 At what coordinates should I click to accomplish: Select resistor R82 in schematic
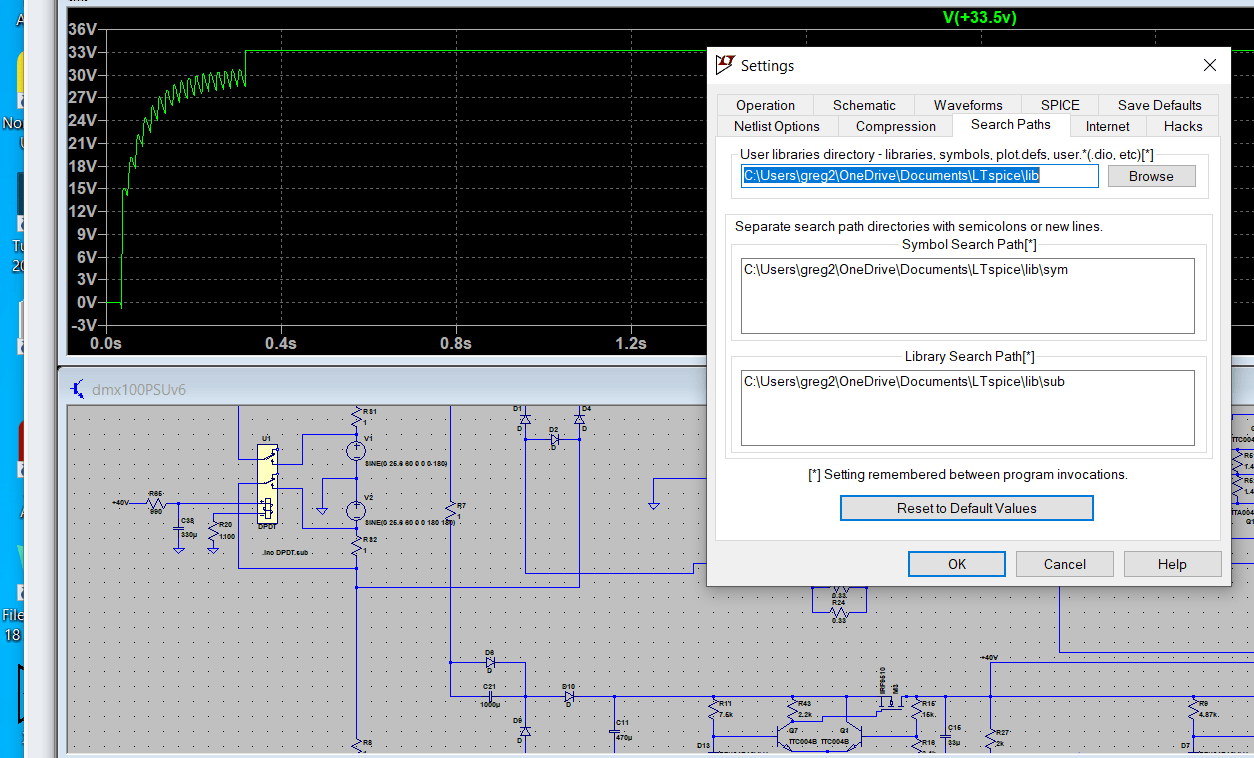[x=356, y=546]
